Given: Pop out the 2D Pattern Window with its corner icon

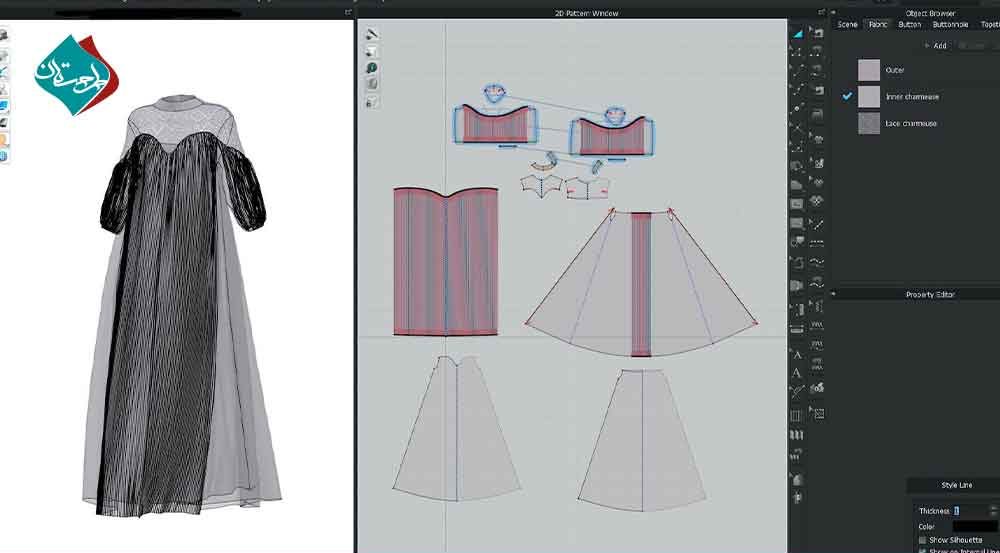Looking at the screenshot, I should 821,12.
